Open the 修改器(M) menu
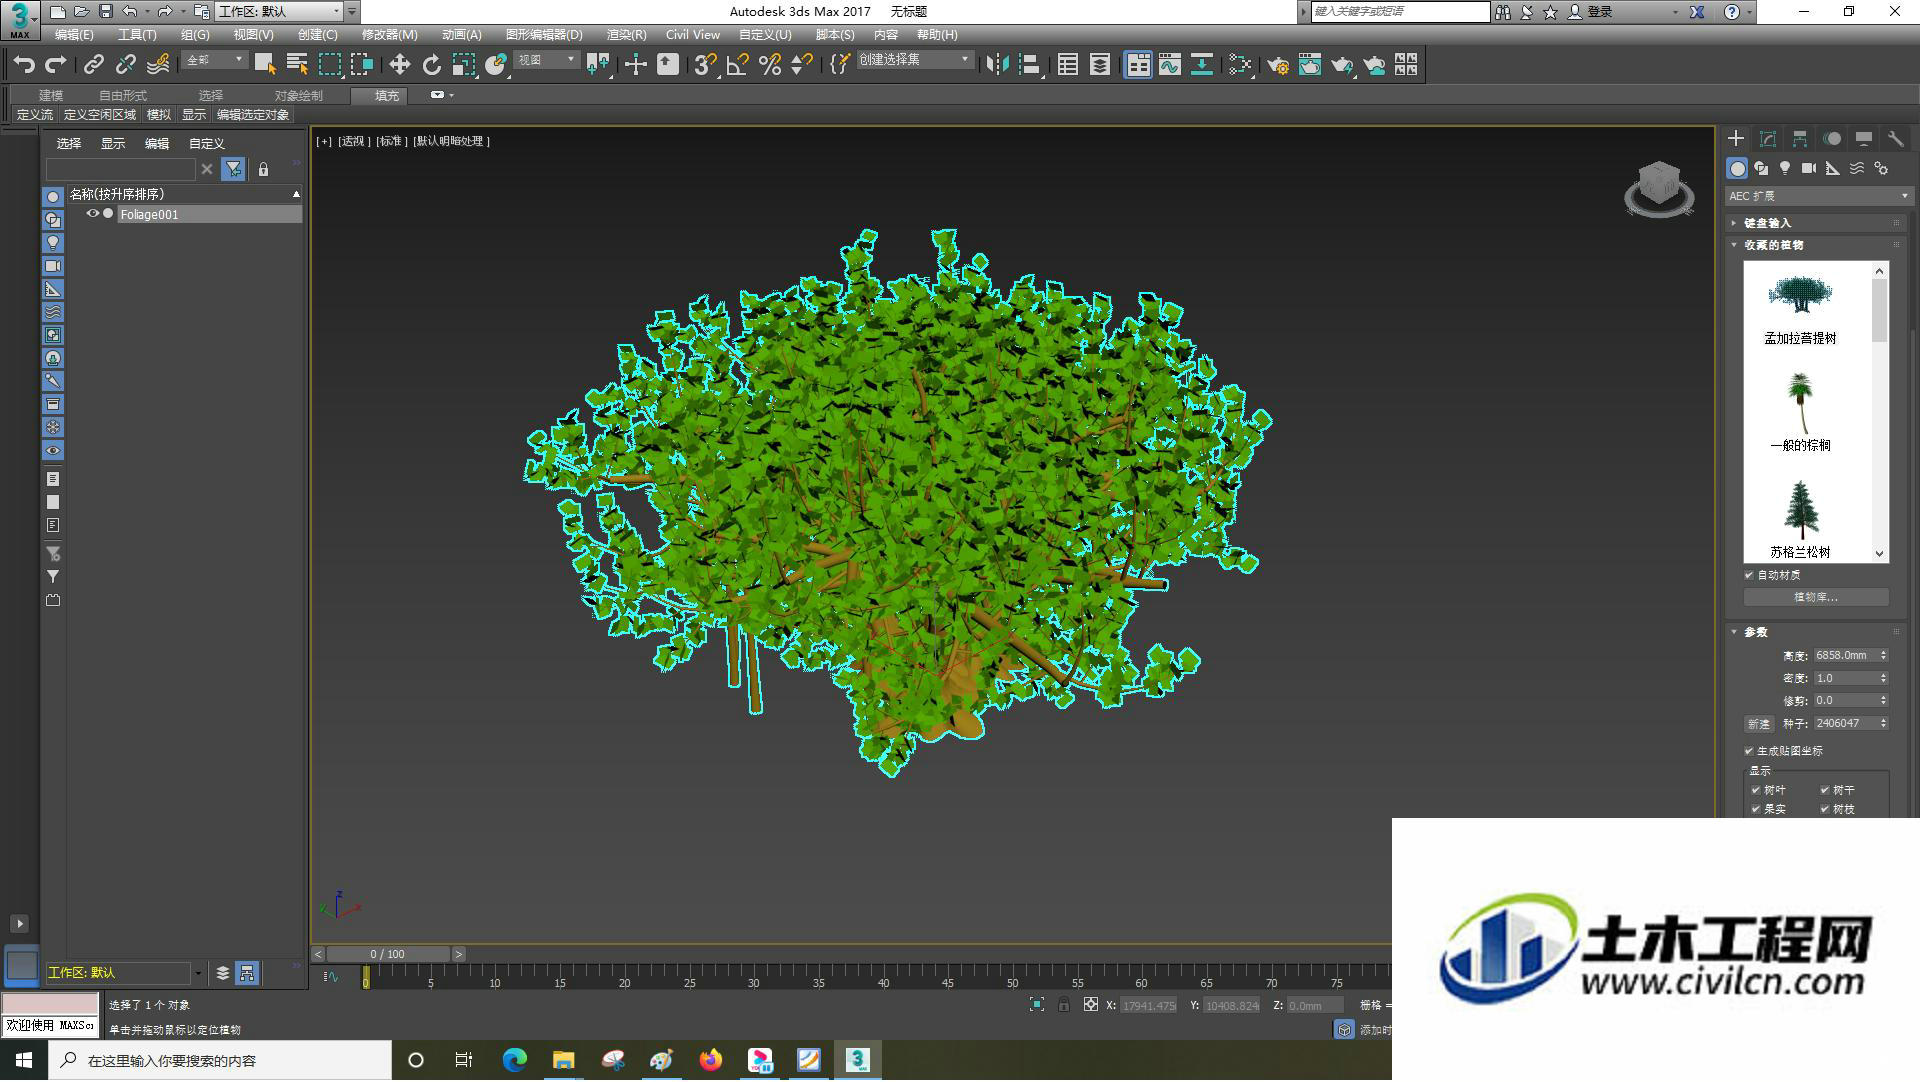Screen dimensions: 1920x1082 389,34
